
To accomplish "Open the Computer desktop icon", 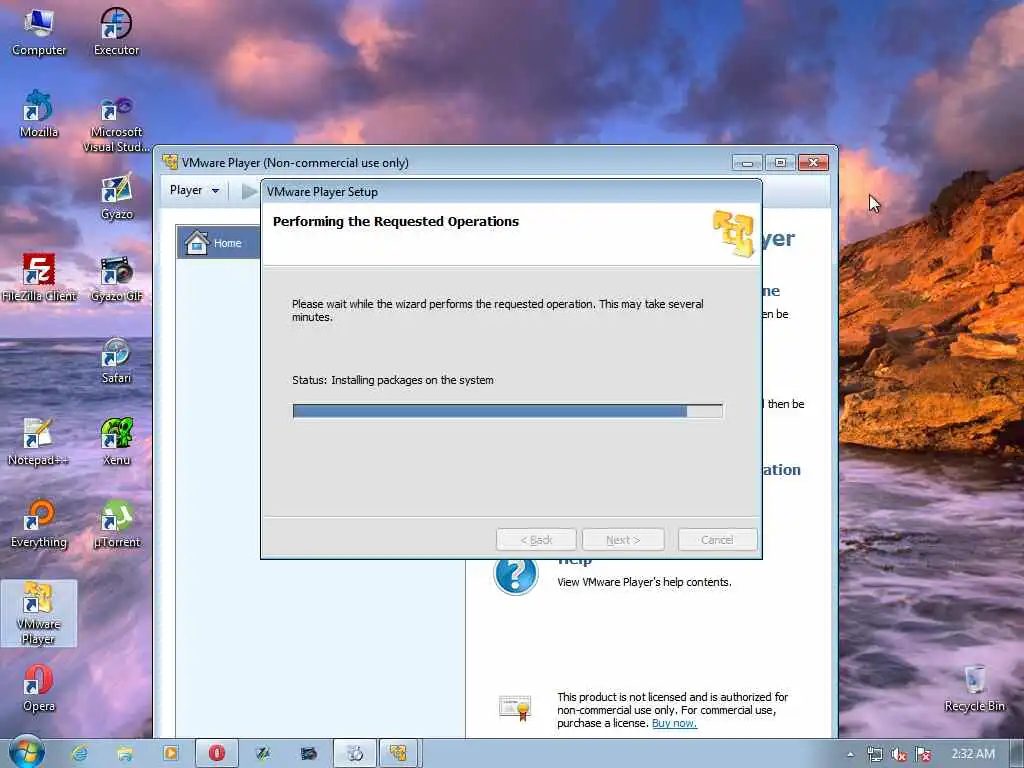I will [x=39, y=33].
